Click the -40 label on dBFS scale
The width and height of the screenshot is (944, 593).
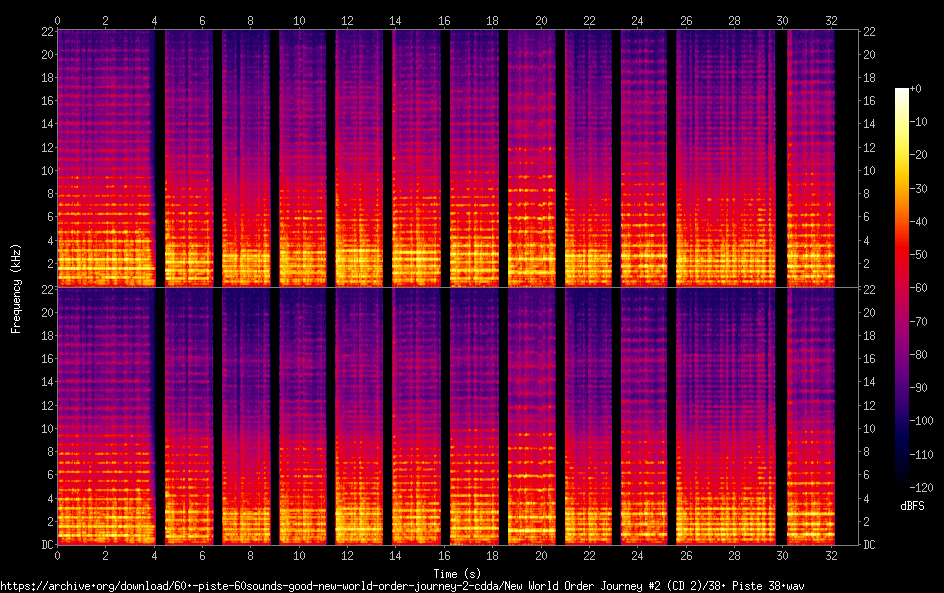pos(919,222)
